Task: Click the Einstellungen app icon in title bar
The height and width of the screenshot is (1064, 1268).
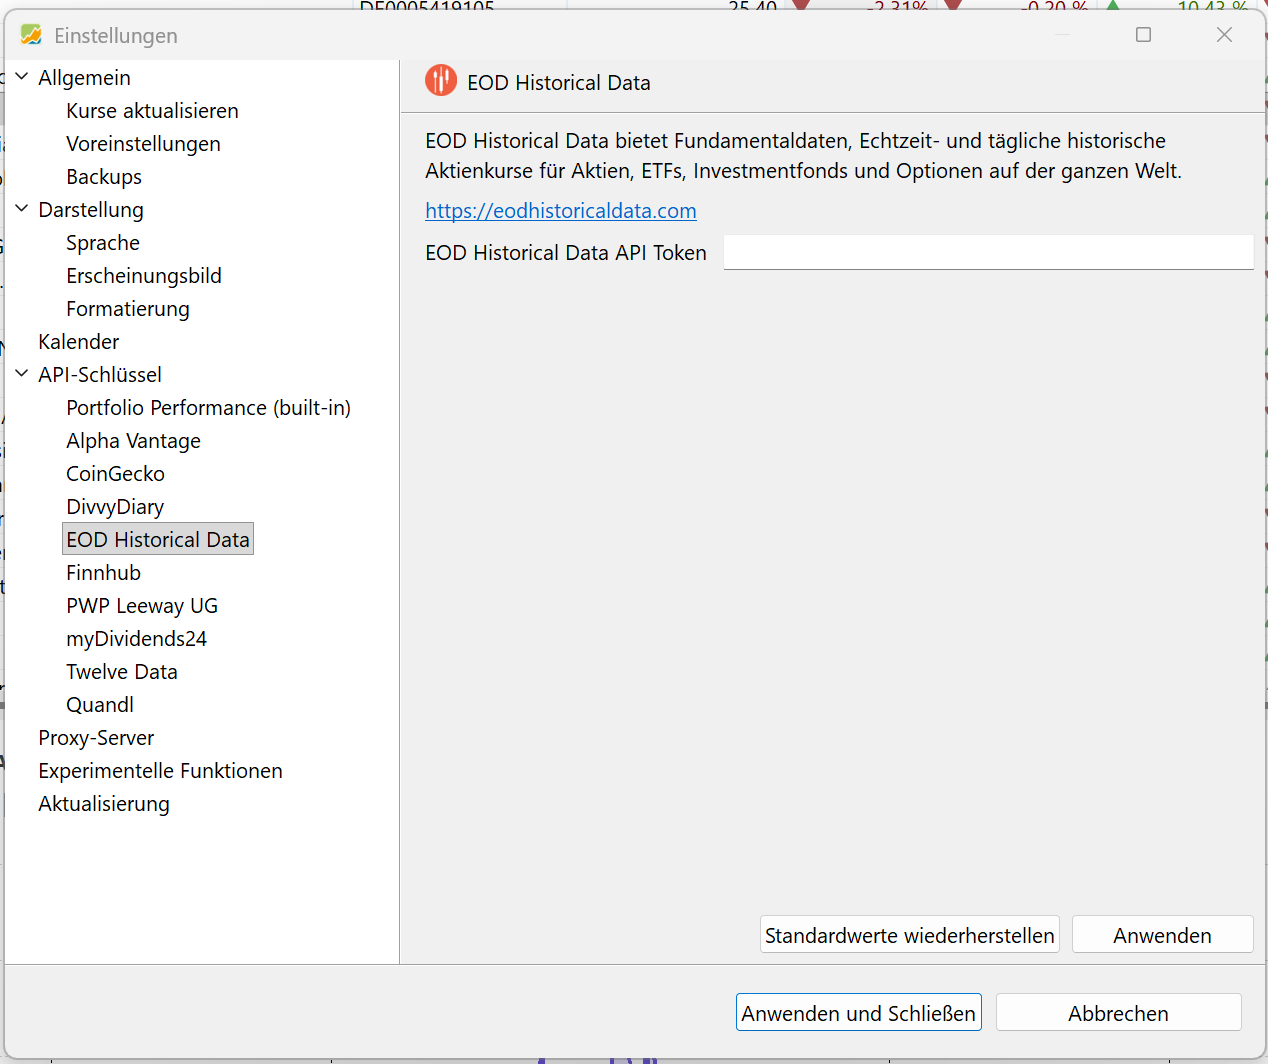Action: click(31, 35)
